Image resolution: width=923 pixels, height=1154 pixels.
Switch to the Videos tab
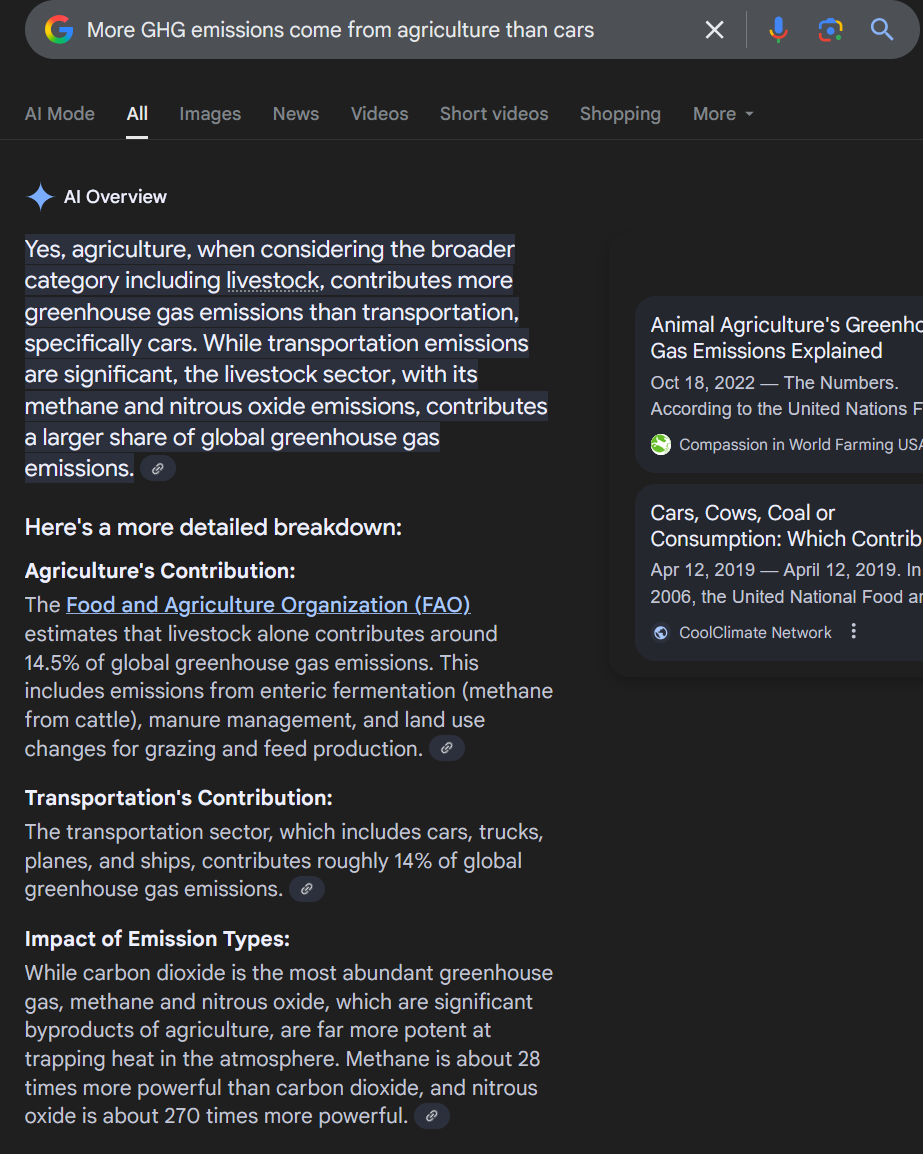(379, 113)
